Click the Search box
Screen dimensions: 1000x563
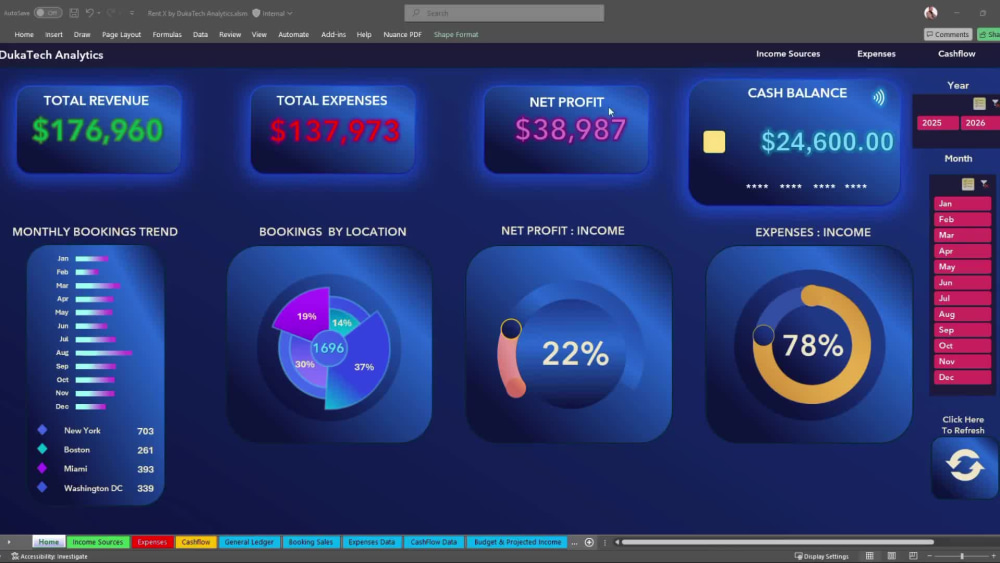(x=504, y=13)
